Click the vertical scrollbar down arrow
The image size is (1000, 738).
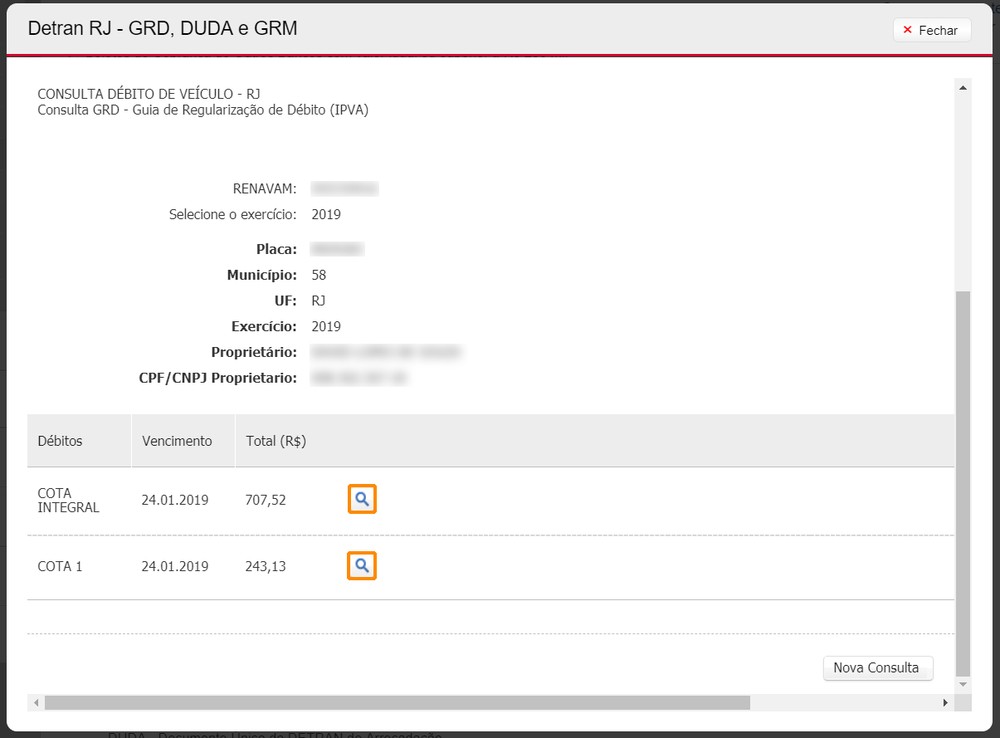(x=962, y=684)
